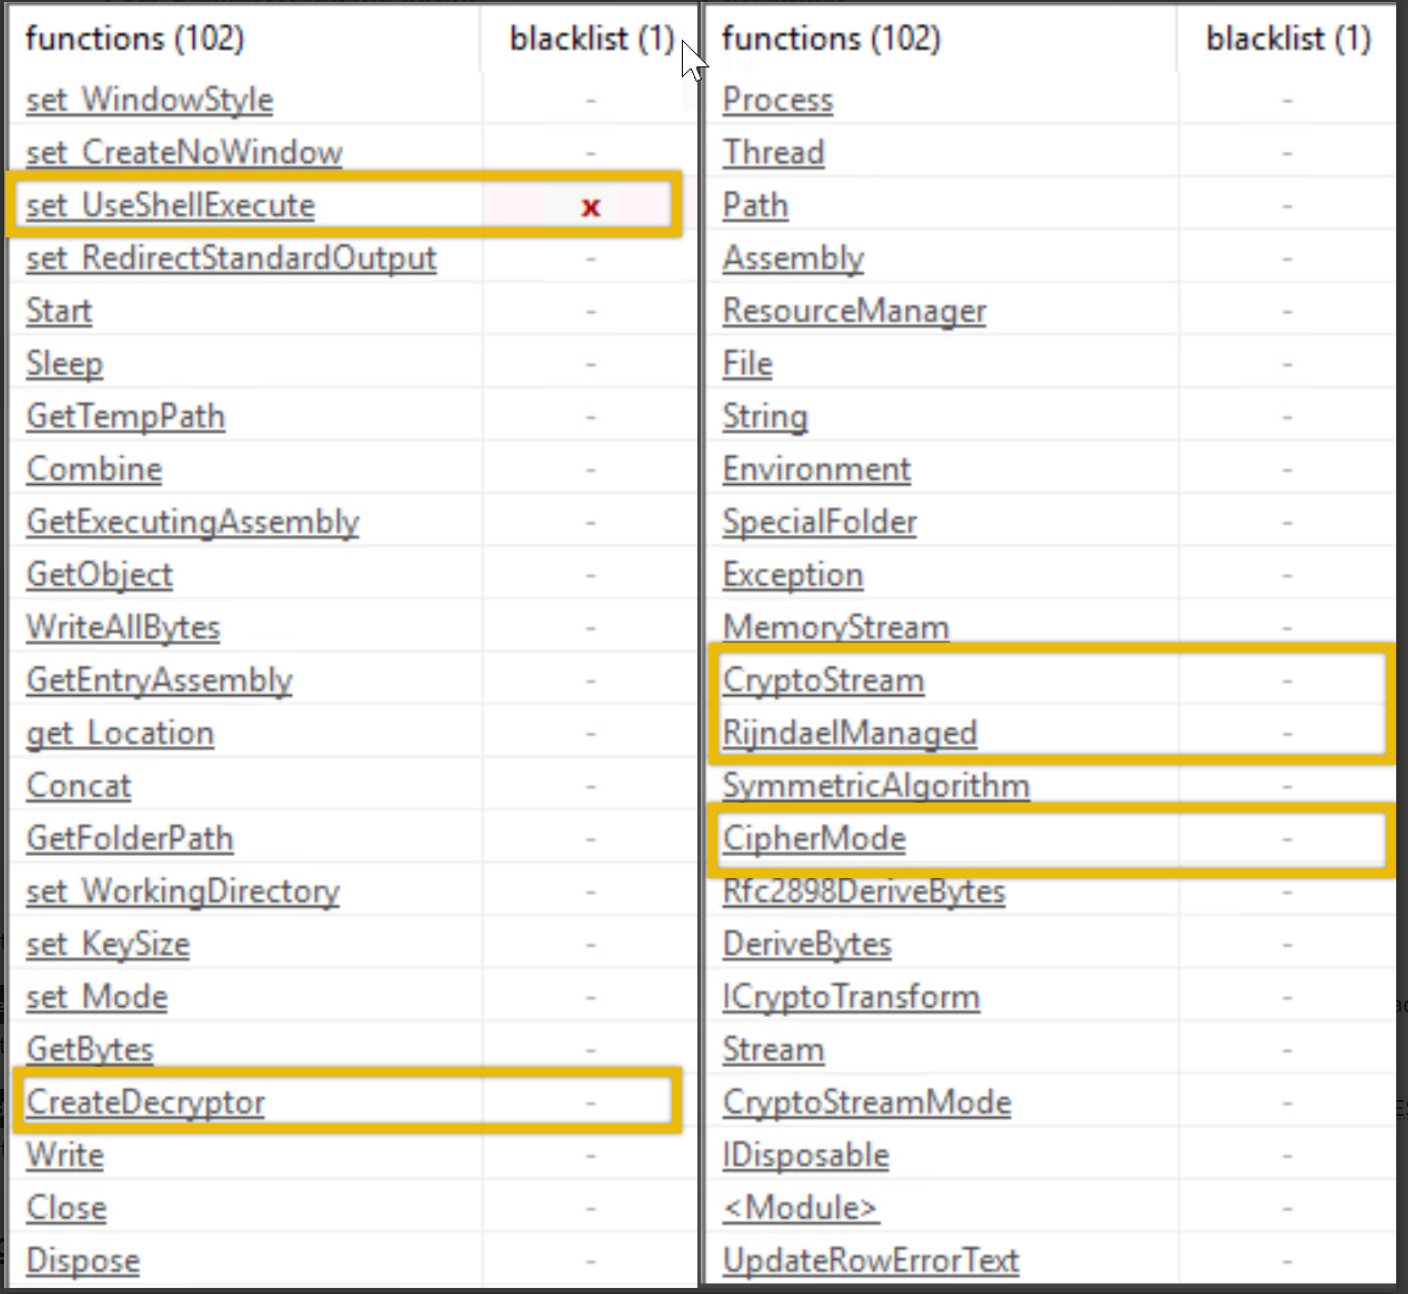Click the CipherMode entry
Screen dimensions: 1408x1294
(x=814, y=838)
